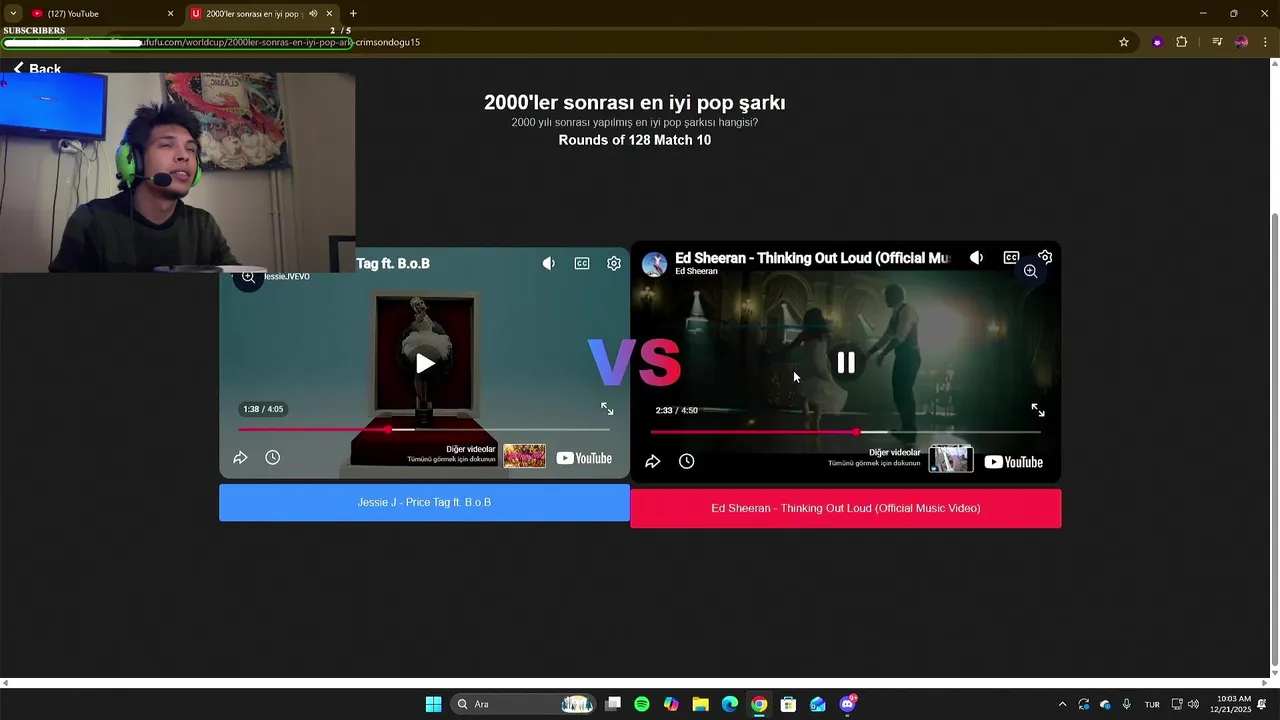Vote for Jessie J - Price Tag ft. B.o.B
1280x720 pixels.
[x=424, y=503]
